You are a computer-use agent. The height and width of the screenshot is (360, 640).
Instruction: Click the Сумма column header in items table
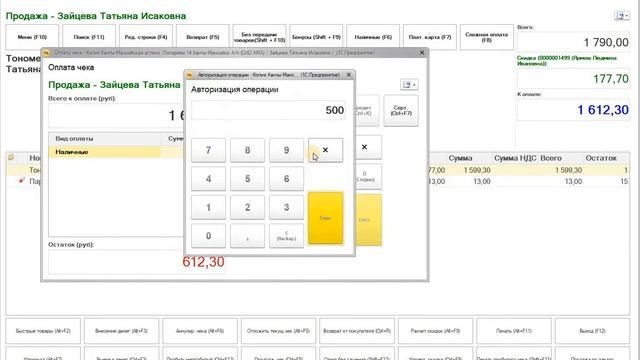(460, 158)
